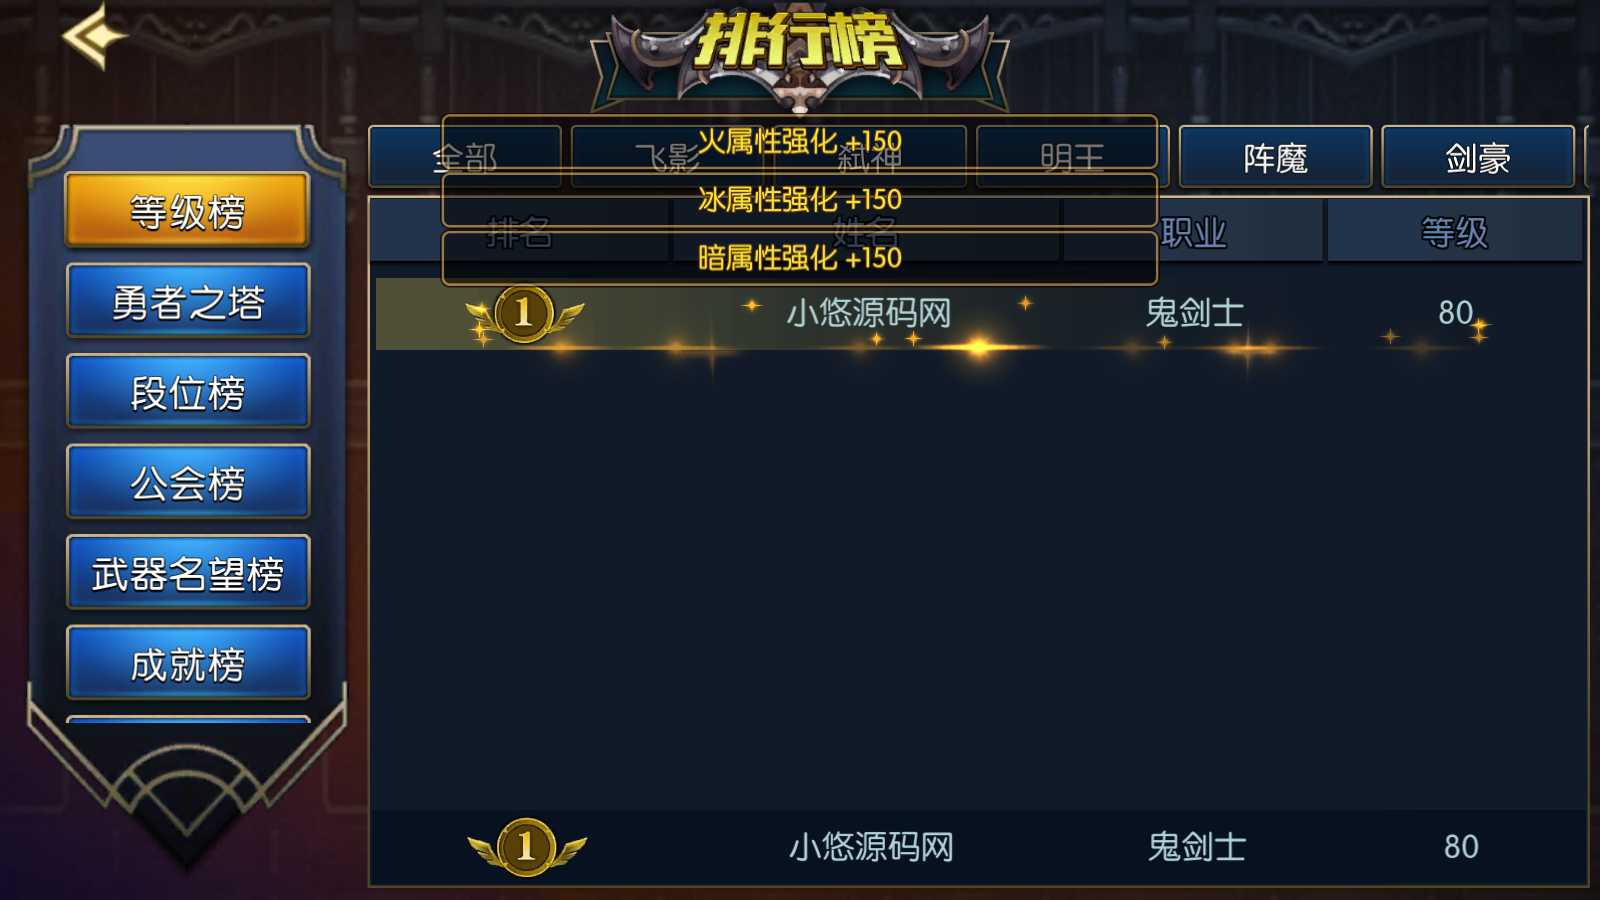Switch to the 阵魔 class tab
The image size is (1600, 900).
[x=1276, y=157]
